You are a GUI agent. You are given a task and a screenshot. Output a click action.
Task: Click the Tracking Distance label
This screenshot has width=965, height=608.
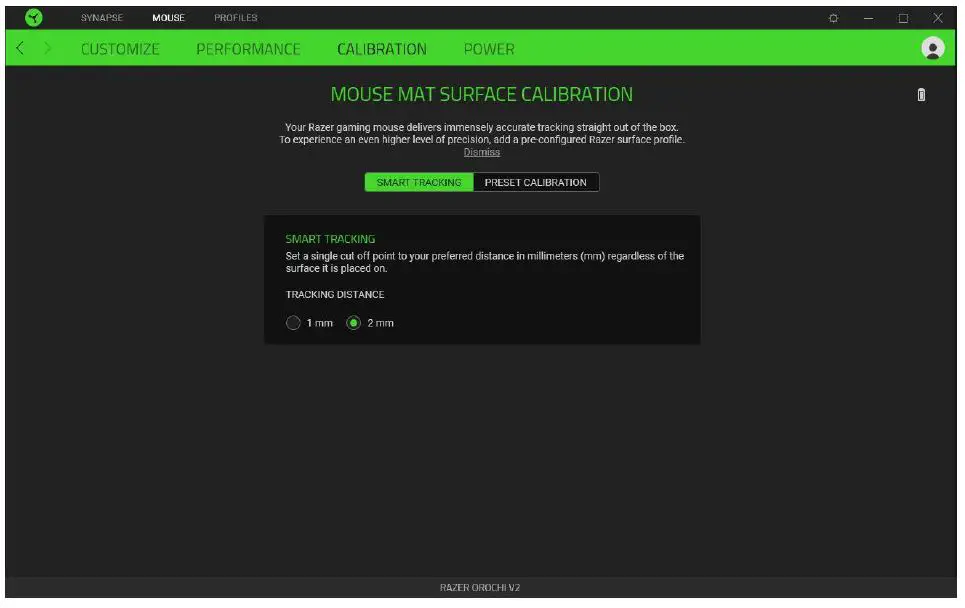[x=335, y=294]
